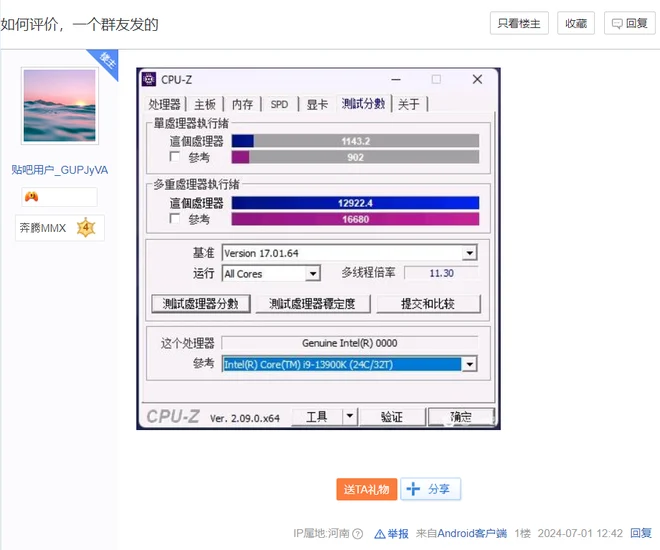Click the 測試處理器分數 button

201,303
